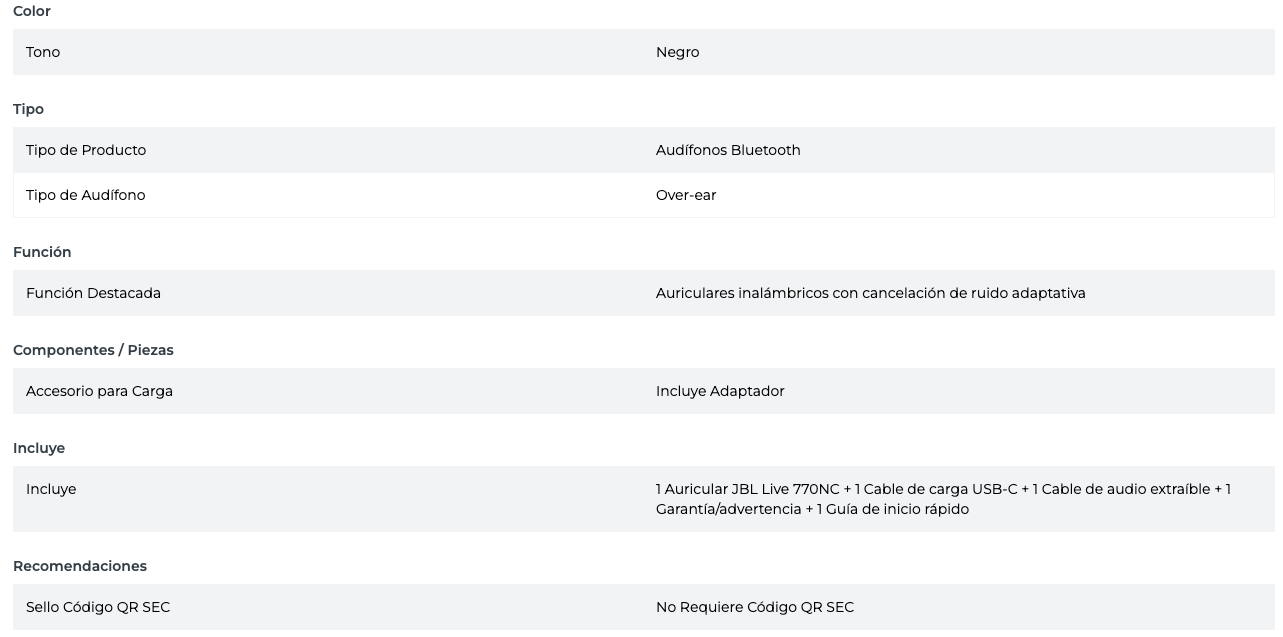Click the Tipo section heading
Viewport: 1283px width, 637px height.
click(28, 109)
